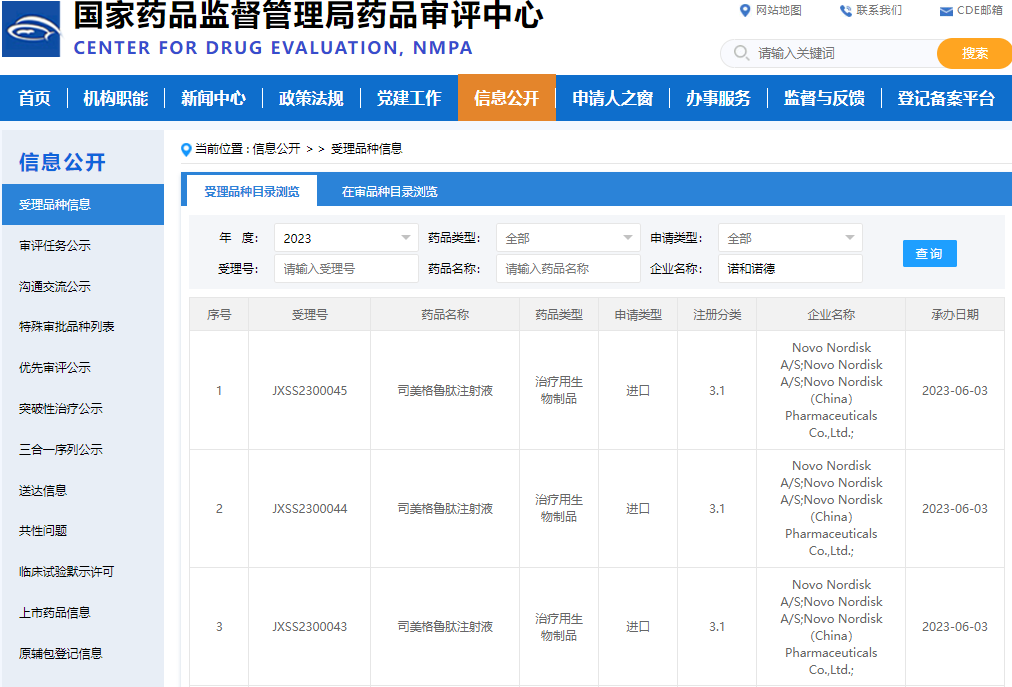Click the 联系我们 phone icon
1012x687 pixels.
pyautogui.click(x=845, y=10)
